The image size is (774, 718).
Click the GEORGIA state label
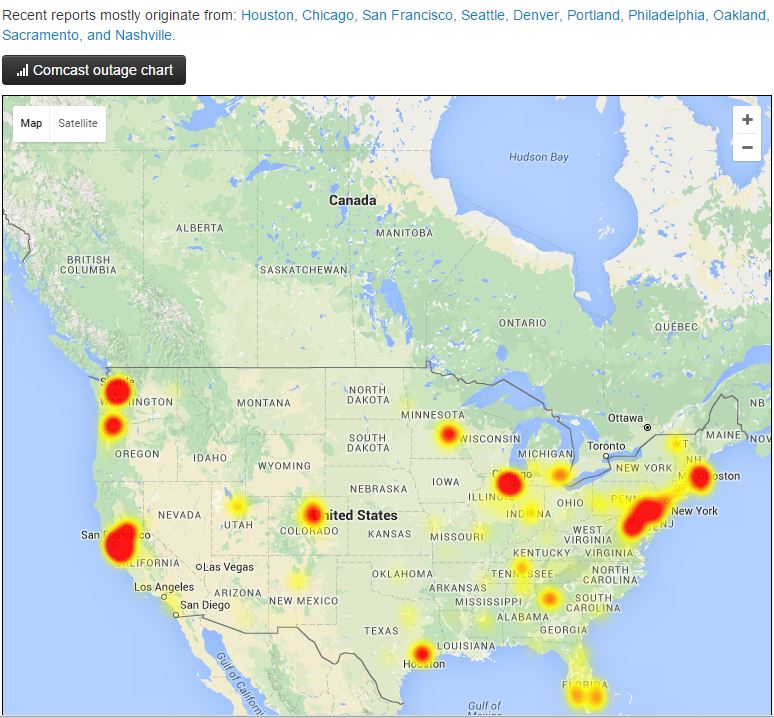[564, 630]
